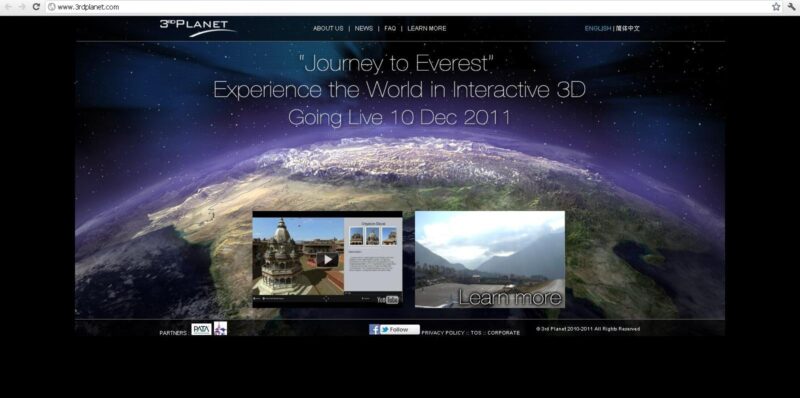Viewport: 800px width, 398px height.
Task: Open the NEWS menu item
Action: tap(364, 29)
